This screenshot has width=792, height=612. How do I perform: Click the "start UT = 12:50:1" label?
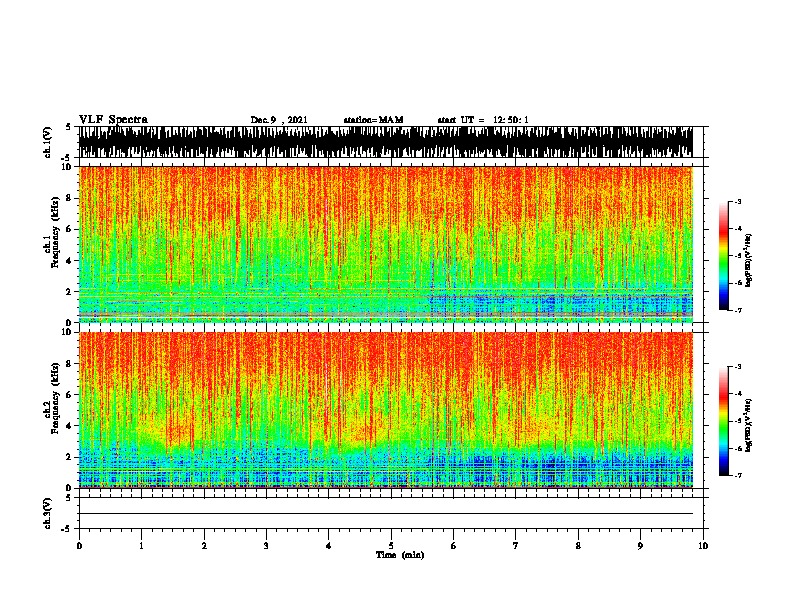pos(483,120)
